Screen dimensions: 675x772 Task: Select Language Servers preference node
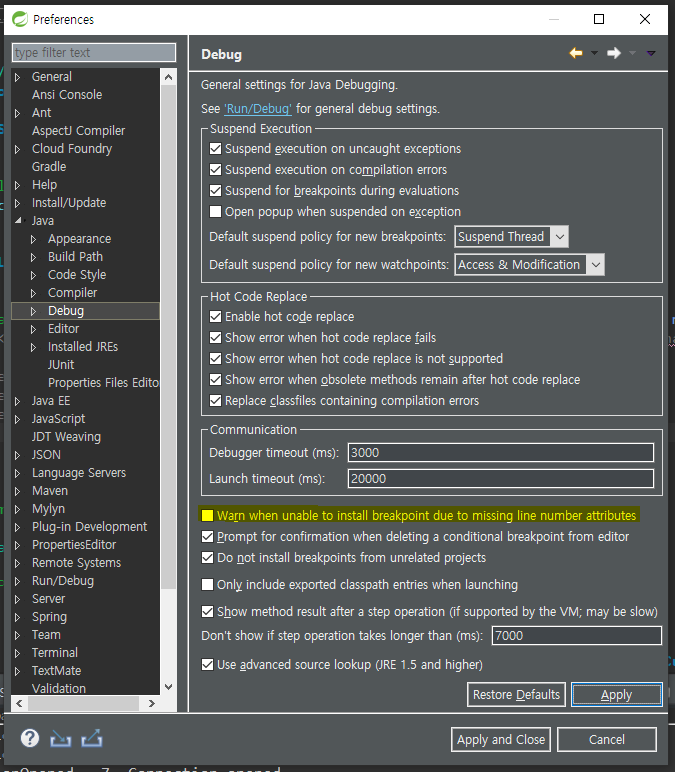79,473
